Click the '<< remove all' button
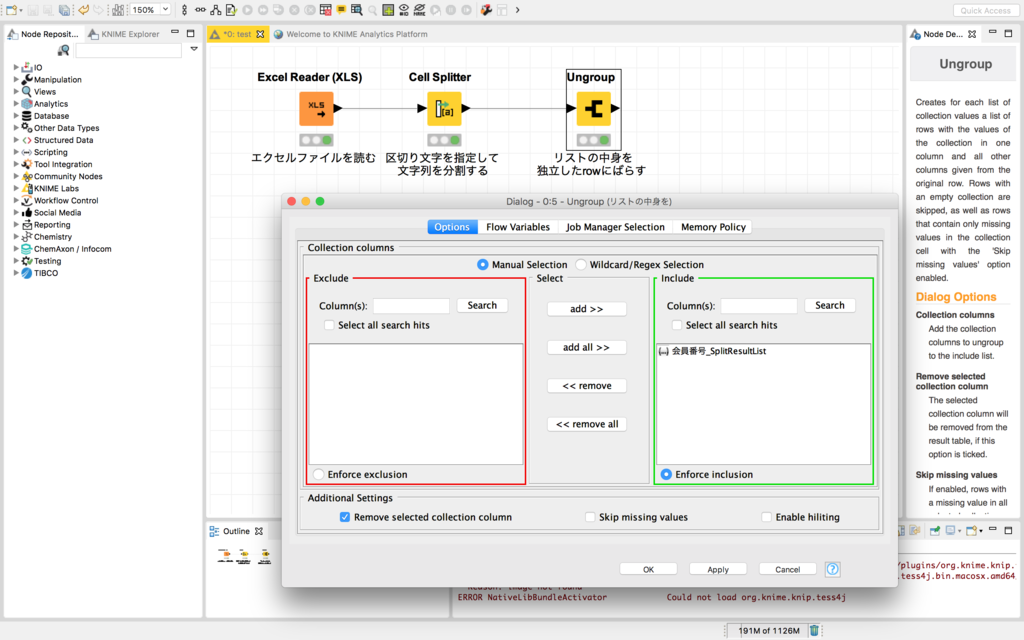The width and height of the screenshot is (1024, 640). 586,424
